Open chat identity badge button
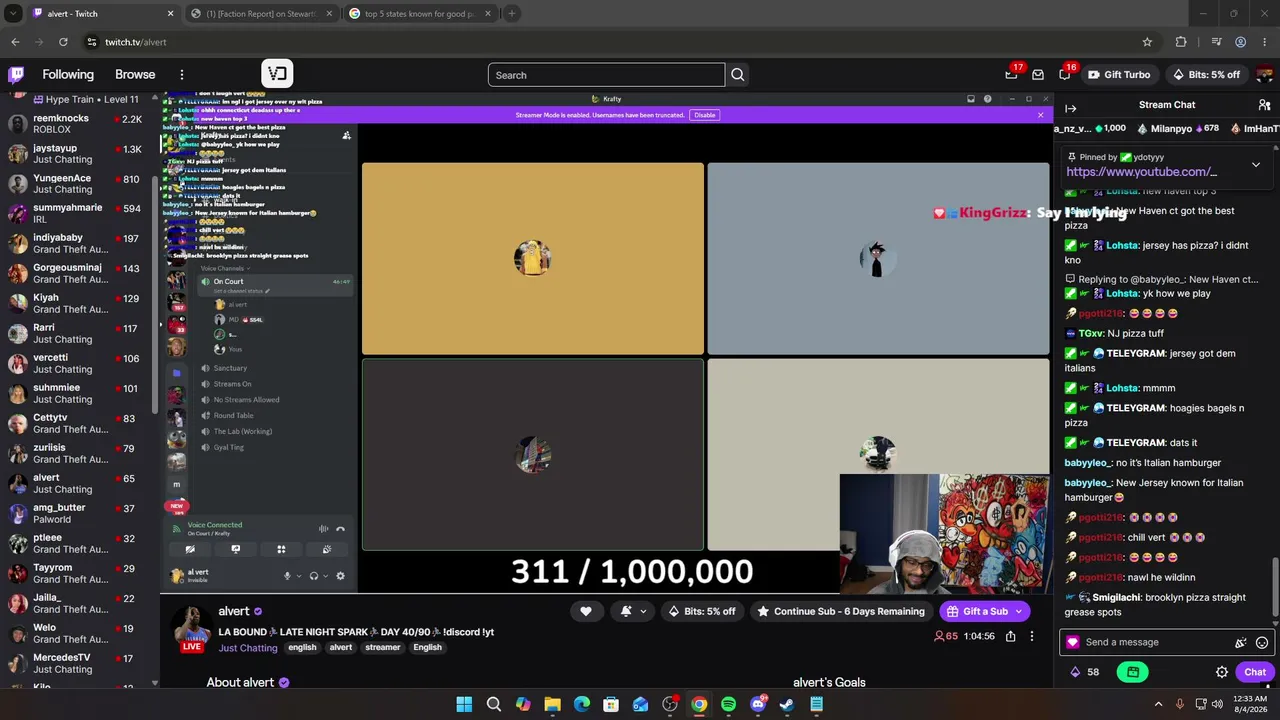Screen dimensions: 1280x720 pyautogui.click(x=1073, y=643)
